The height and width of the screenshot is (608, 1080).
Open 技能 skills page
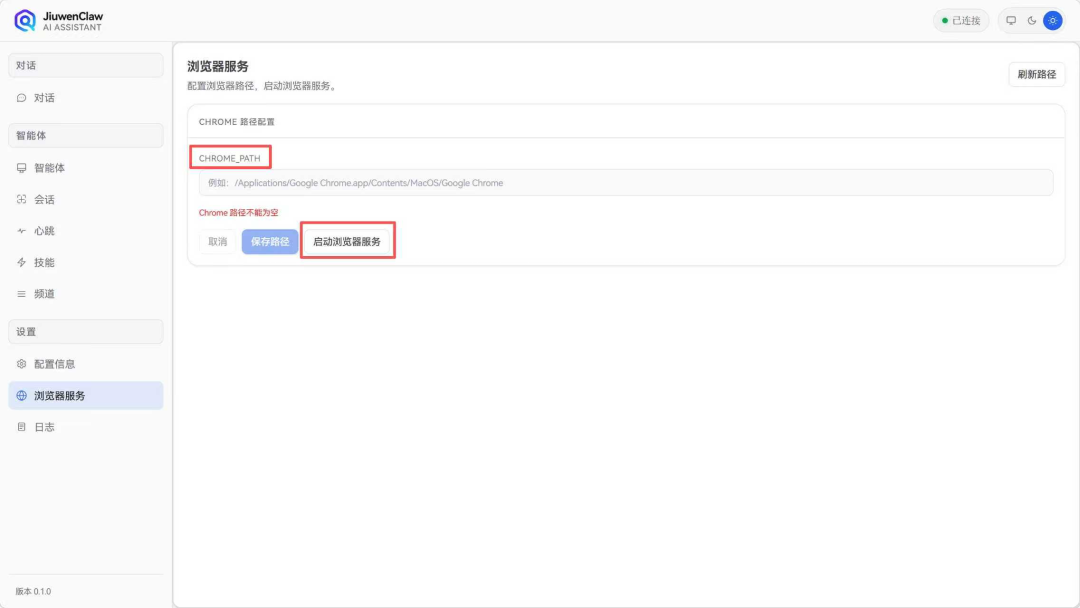(x=85, y=262)
